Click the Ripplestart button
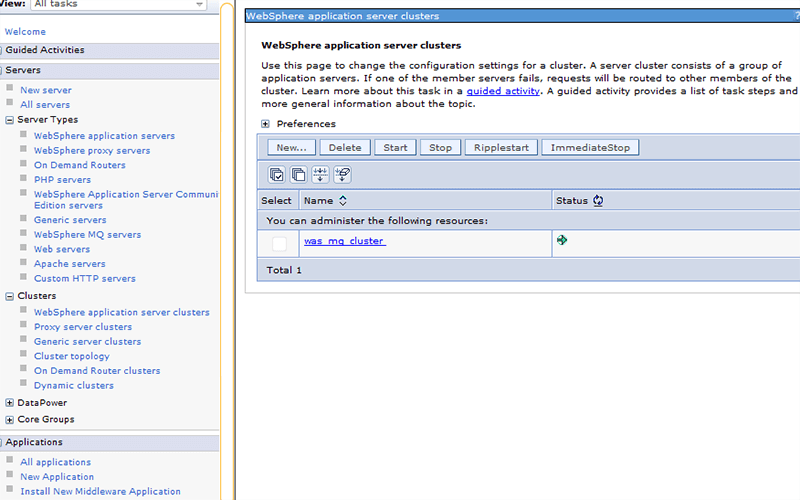Screen dimensions: 800x500 (x=501, y=147)
